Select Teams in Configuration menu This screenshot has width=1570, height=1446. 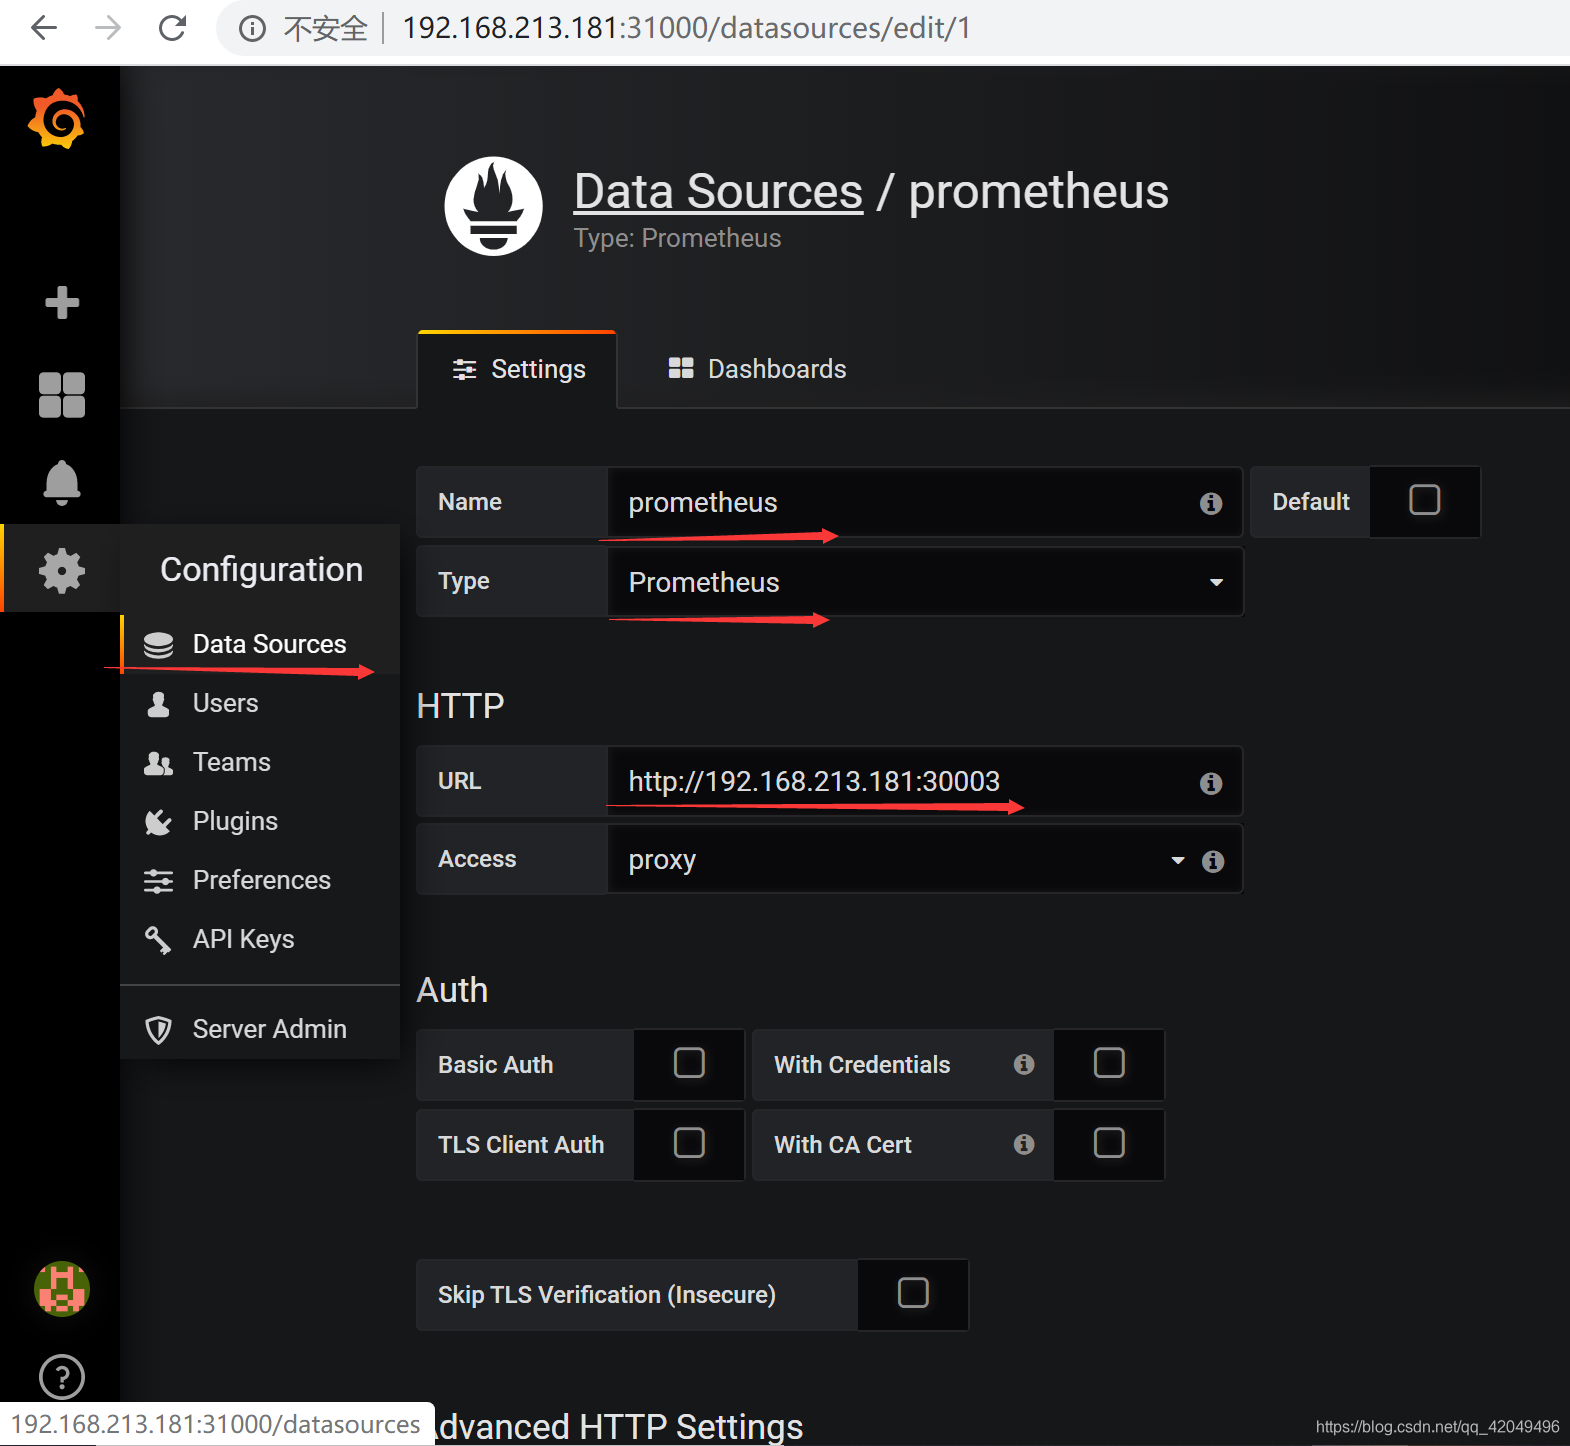click(260, 762)
